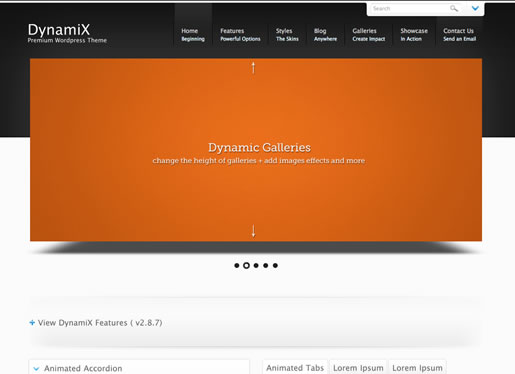Go to Styles The Skins menu
Screen dimensions: 515x374
pos(287,35)
